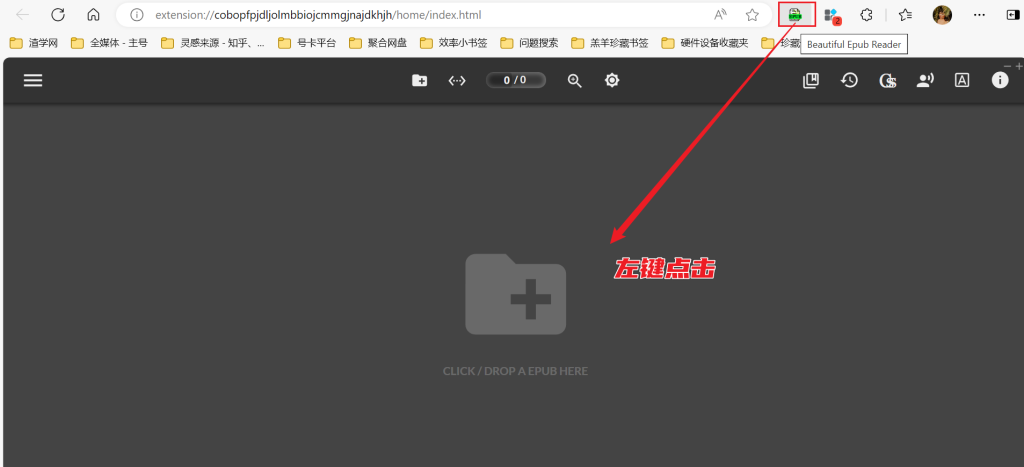Image resolution: width=1024 pixels, height=467 pixels.
Task: Open the browser Settings and more ellipsis
Action: [x=980, y=15]
